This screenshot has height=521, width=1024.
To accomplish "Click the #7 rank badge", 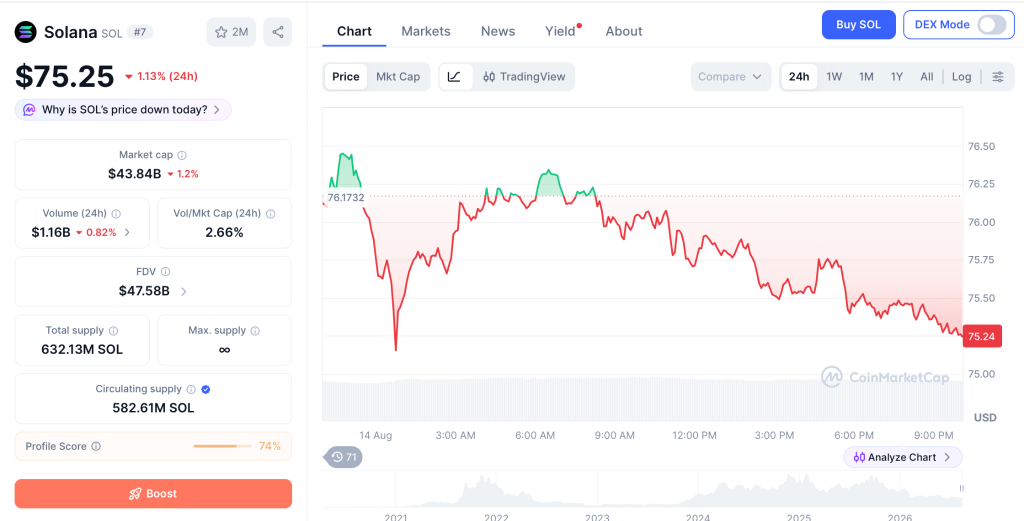I will point(140,32).
